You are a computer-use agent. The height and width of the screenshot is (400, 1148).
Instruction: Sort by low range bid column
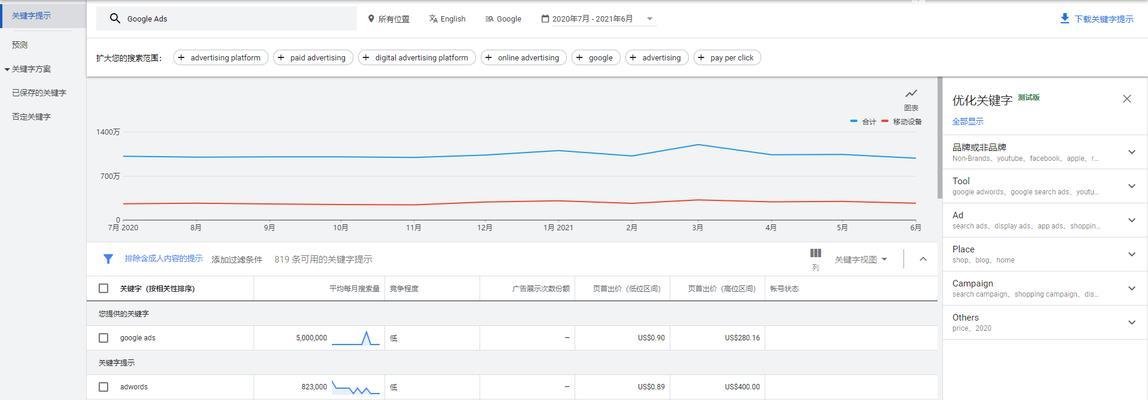pyautogui.click(x=629, y=289)
